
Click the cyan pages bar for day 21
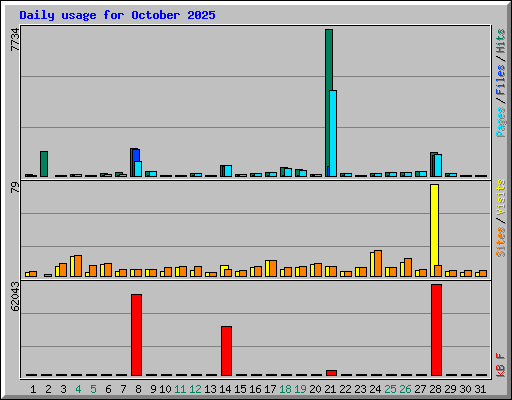333,133
